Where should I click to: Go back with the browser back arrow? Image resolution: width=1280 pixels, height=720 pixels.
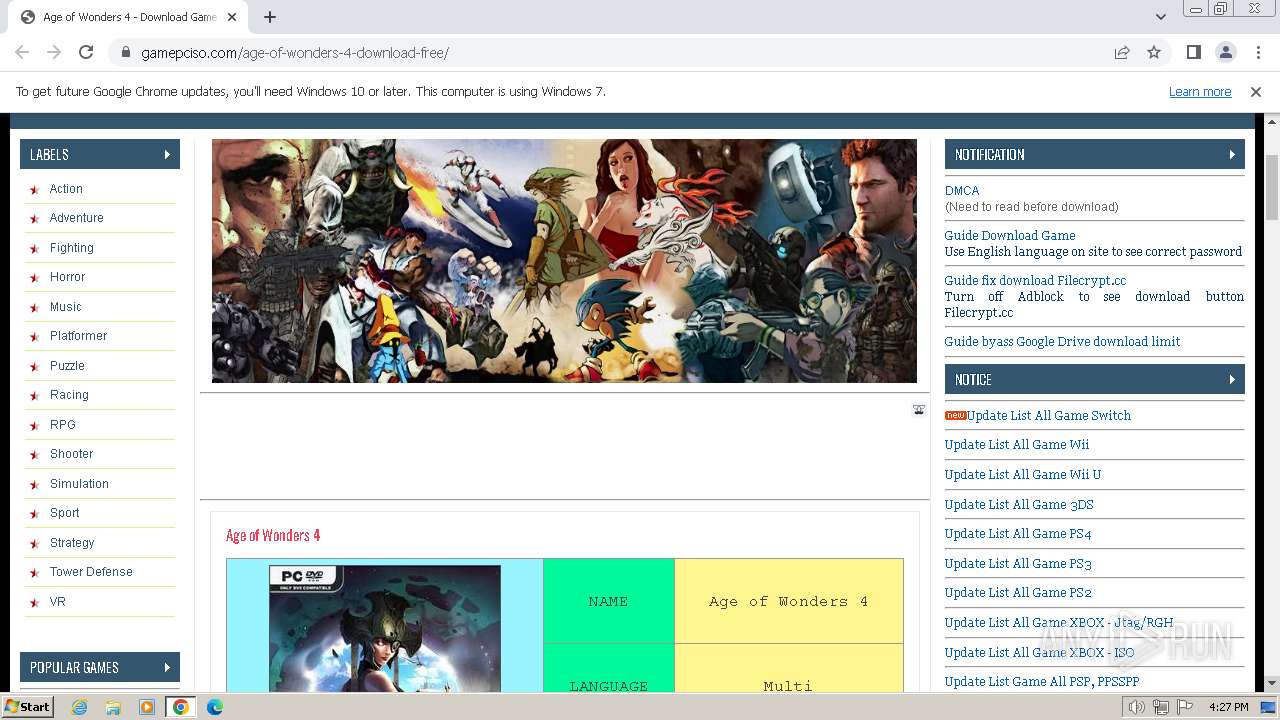pyautogui.click(x=22, y=52)
